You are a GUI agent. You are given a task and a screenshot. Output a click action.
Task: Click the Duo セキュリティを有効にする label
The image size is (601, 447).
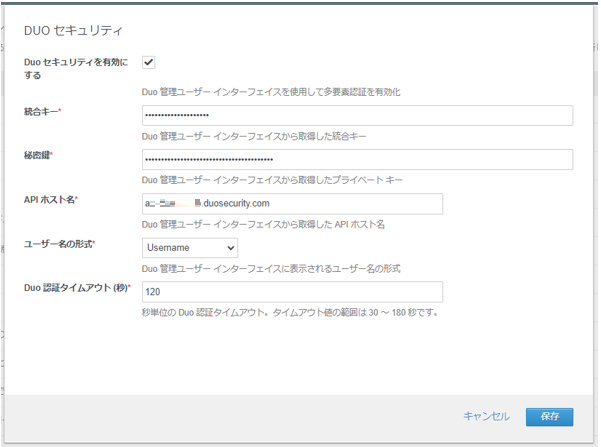coord(76,68)
